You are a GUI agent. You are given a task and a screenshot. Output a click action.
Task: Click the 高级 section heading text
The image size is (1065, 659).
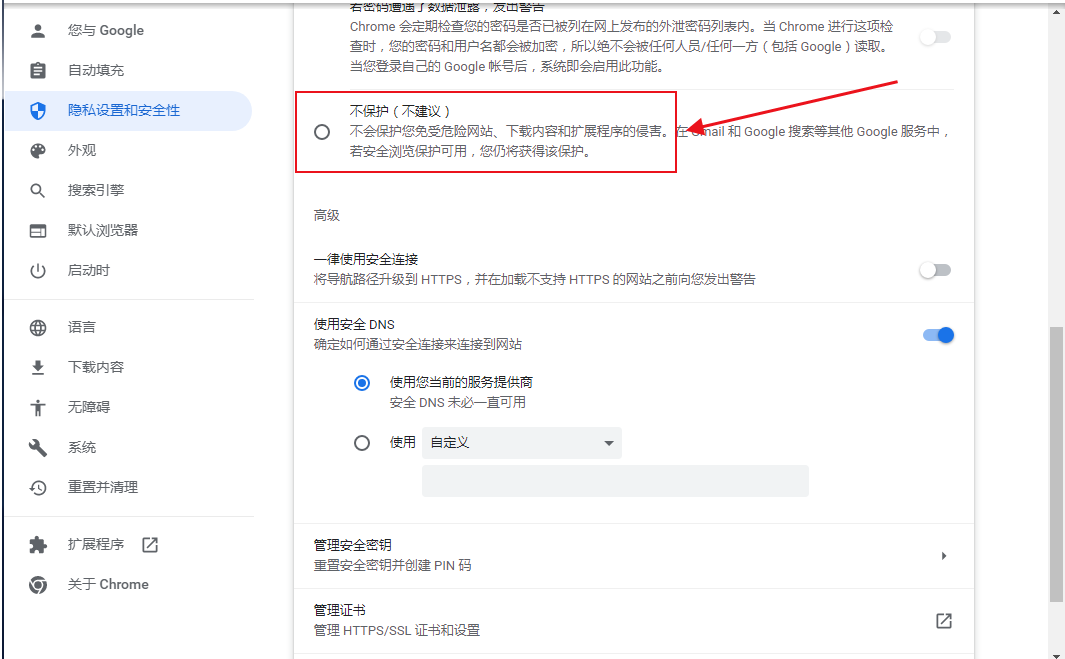327,215
